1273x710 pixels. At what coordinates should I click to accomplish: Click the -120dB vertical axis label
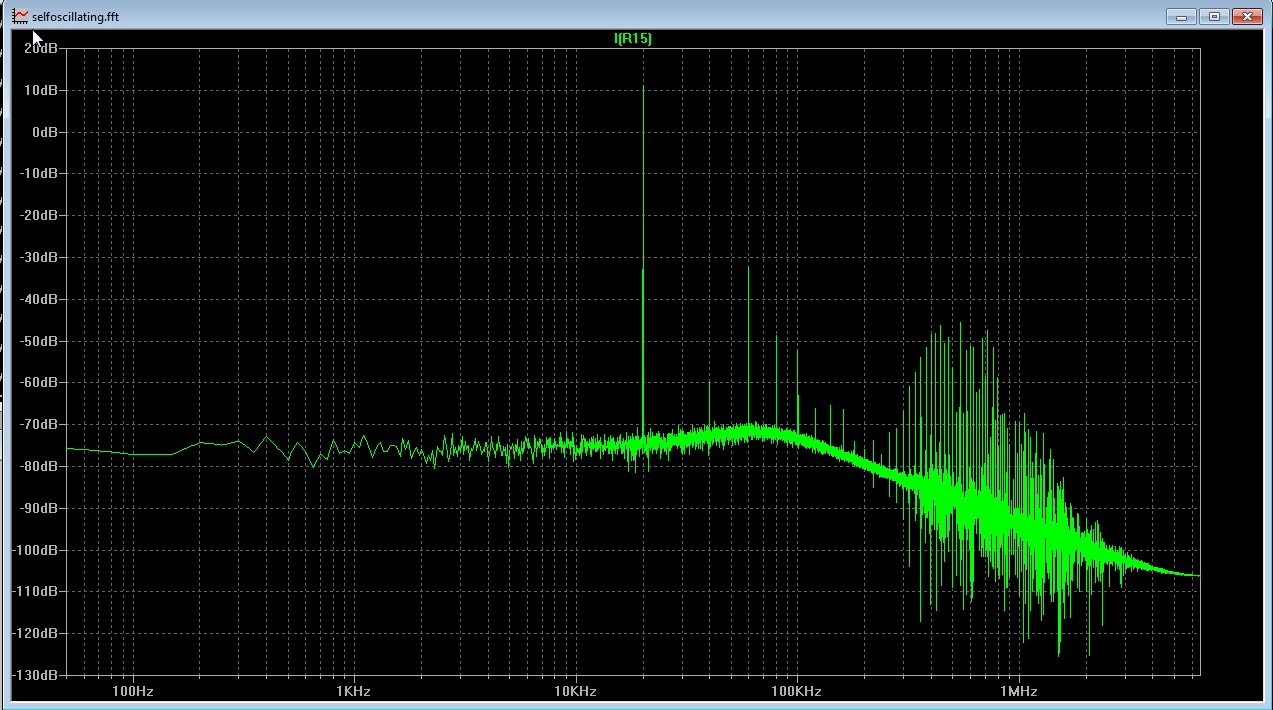point(37,633)
